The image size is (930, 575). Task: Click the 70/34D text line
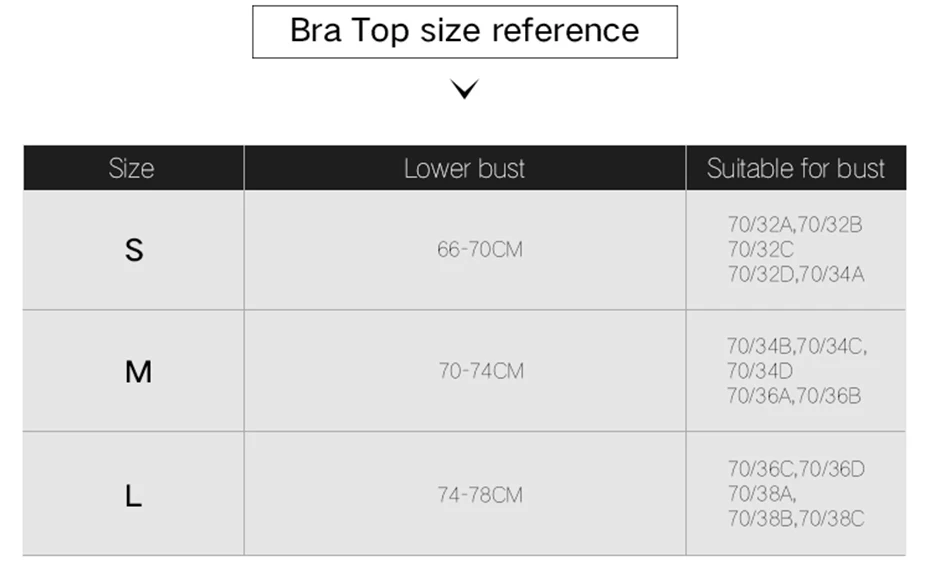[x=760, y=371]
